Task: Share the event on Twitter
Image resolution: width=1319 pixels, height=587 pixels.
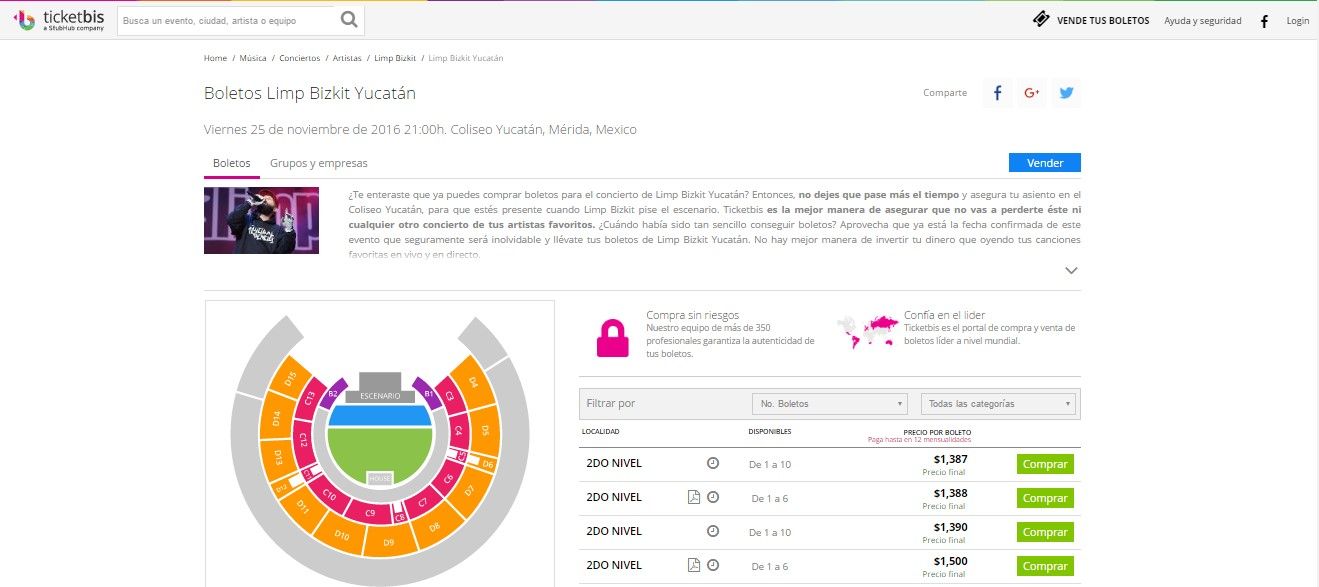Action: [x=1066, y=93]
